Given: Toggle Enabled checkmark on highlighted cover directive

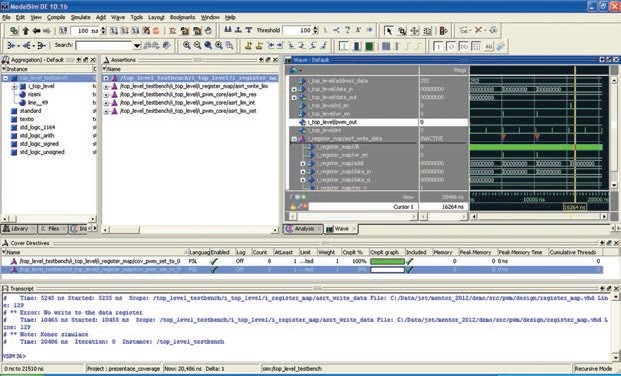Looking at the screenshot, I should coord(214,269).
